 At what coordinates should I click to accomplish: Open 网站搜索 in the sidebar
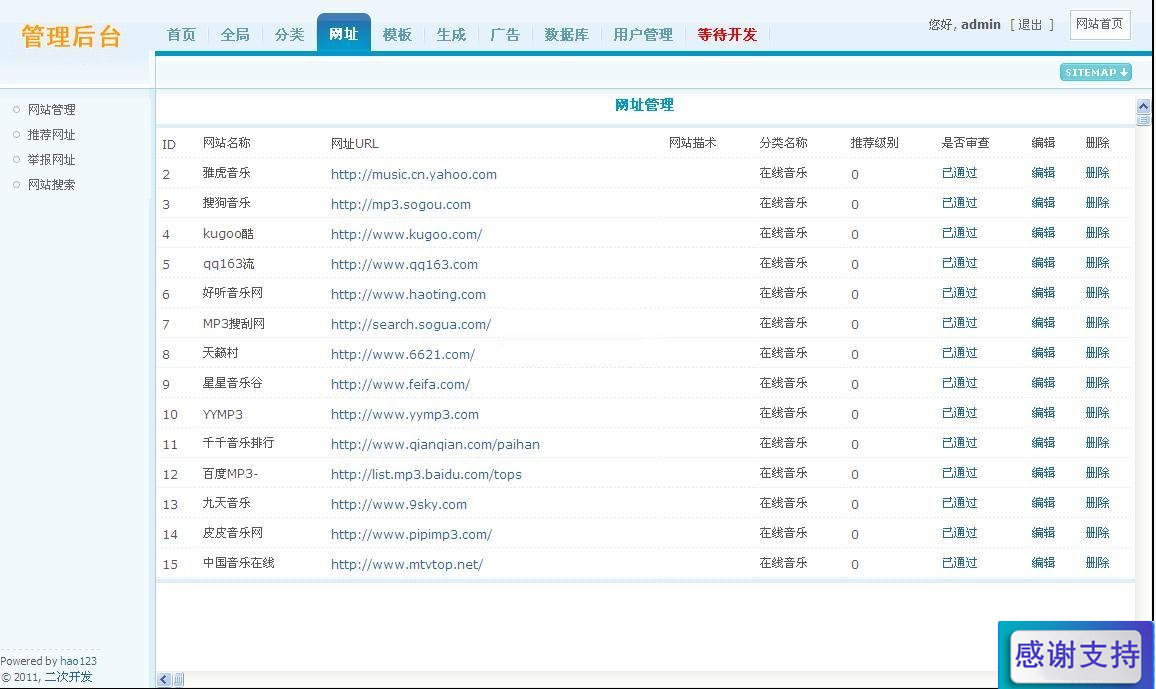coord(52,185)
